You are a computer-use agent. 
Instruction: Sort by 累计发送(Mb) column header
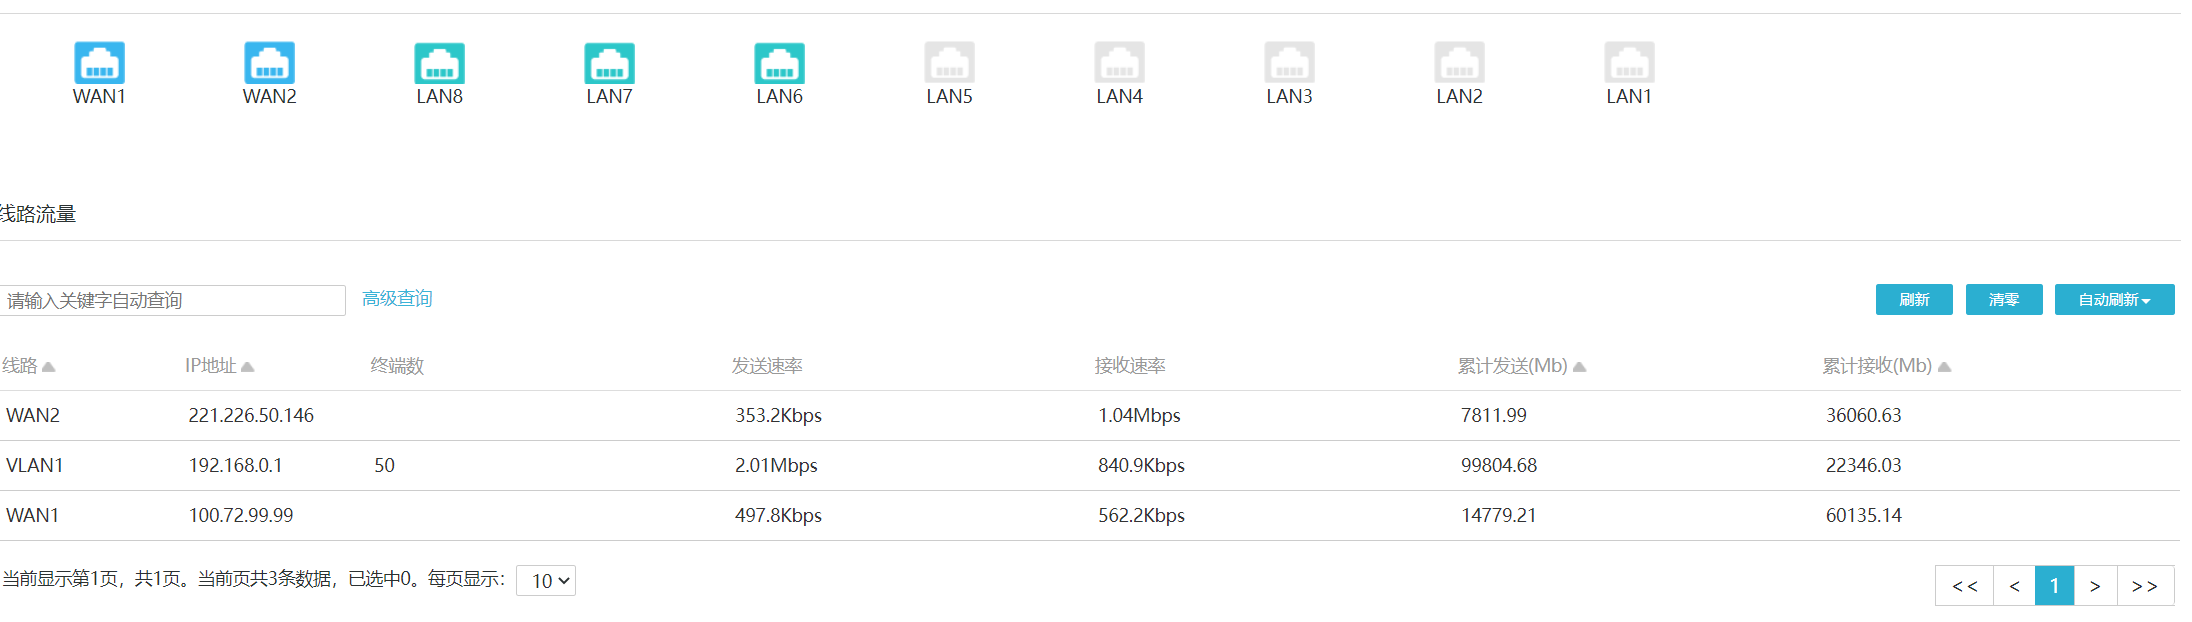click(1521, 366)
